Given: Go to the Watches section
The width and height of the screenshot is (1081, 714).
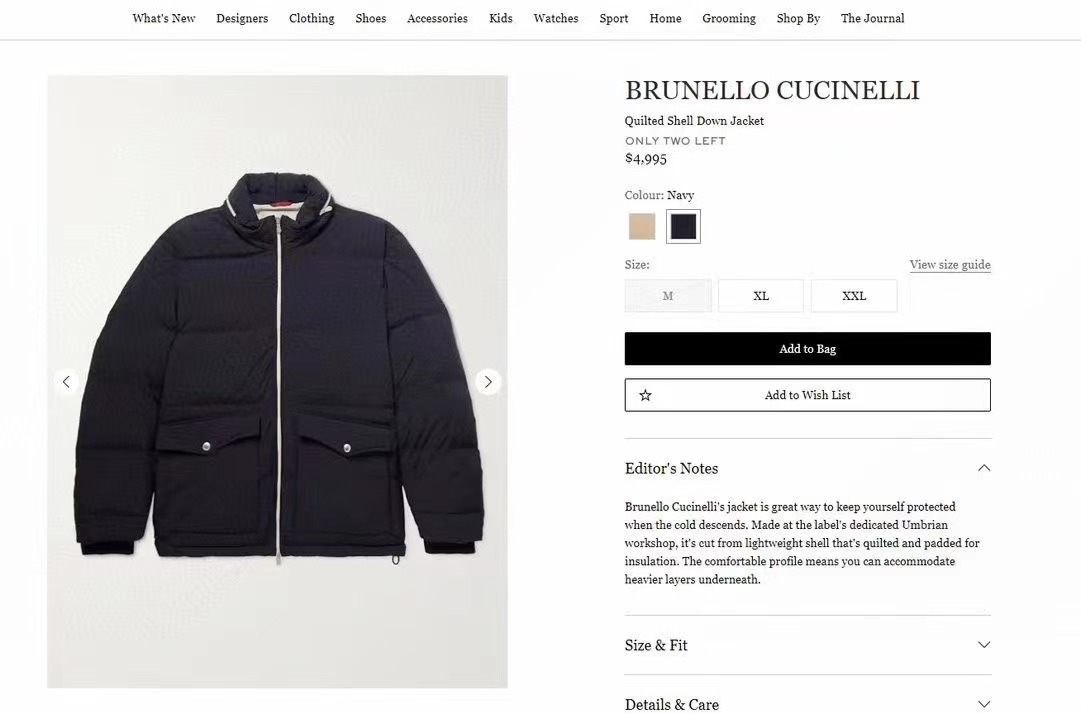Looking at the screenshot, I should [556, 19].
